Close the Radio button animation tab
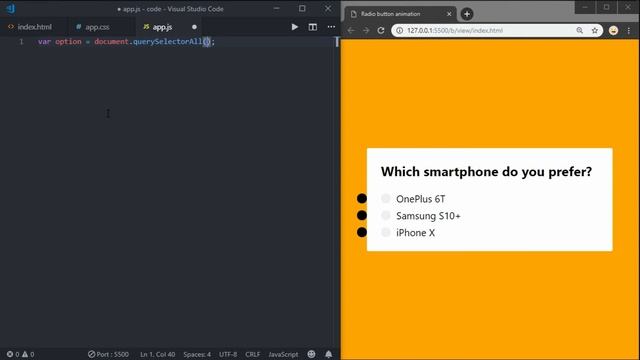This screenshot has width=640, height=360. coord(449,14)
